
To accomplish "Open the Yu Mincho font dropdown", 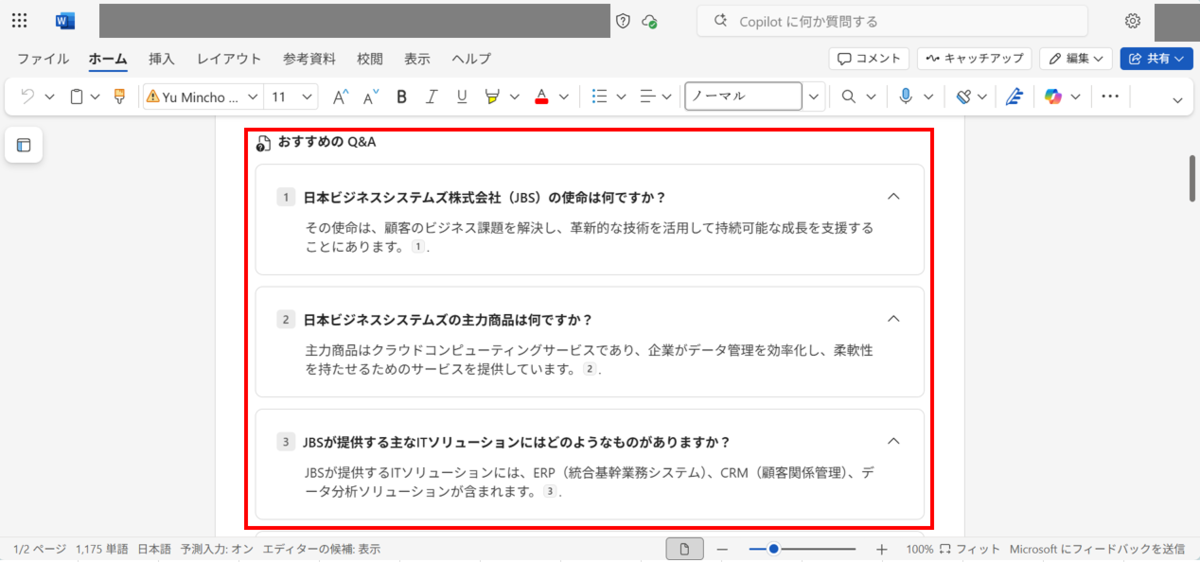I will (x=252, y=97).
